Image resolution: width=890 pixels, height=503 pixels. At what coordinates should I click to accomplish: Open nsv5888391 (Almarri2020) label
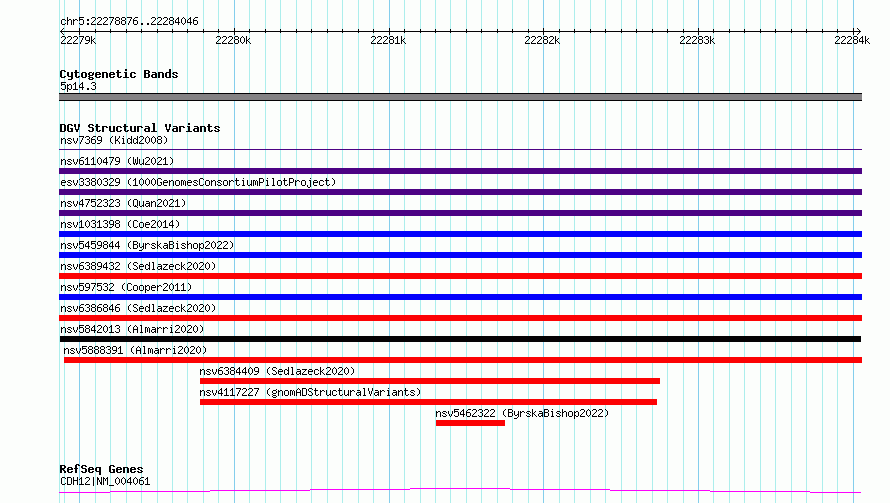[x=135, y=350]
